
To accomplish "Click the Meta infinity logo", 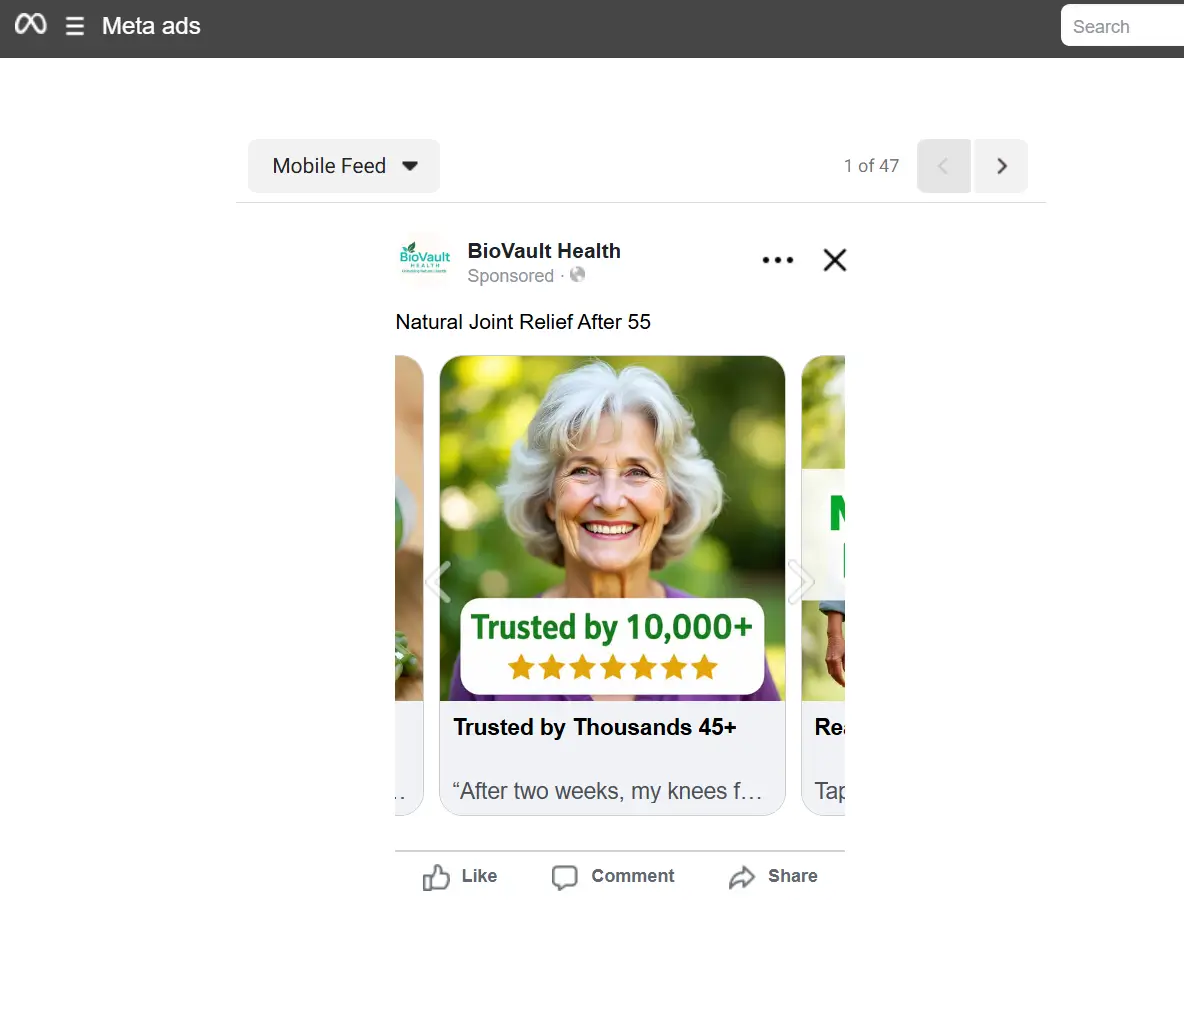I will click(x=31, y=24).
